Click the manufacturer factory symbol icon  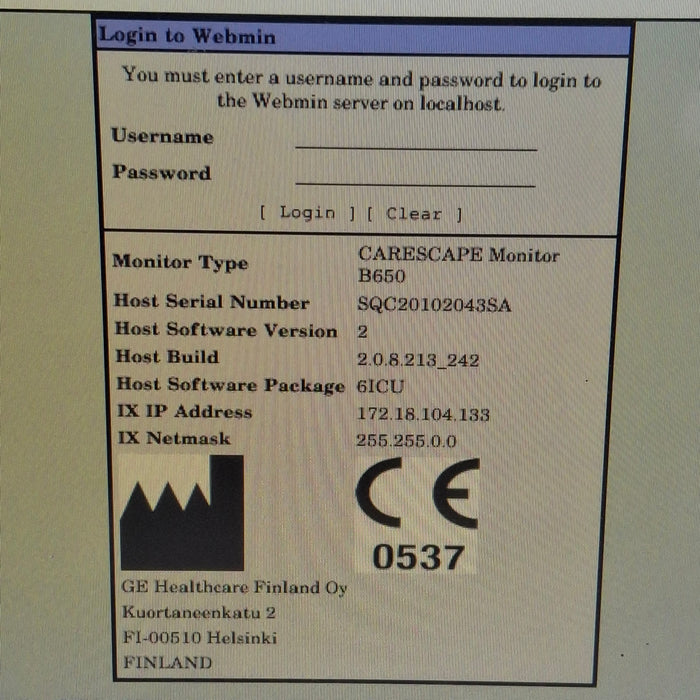[x=182, y=512]
